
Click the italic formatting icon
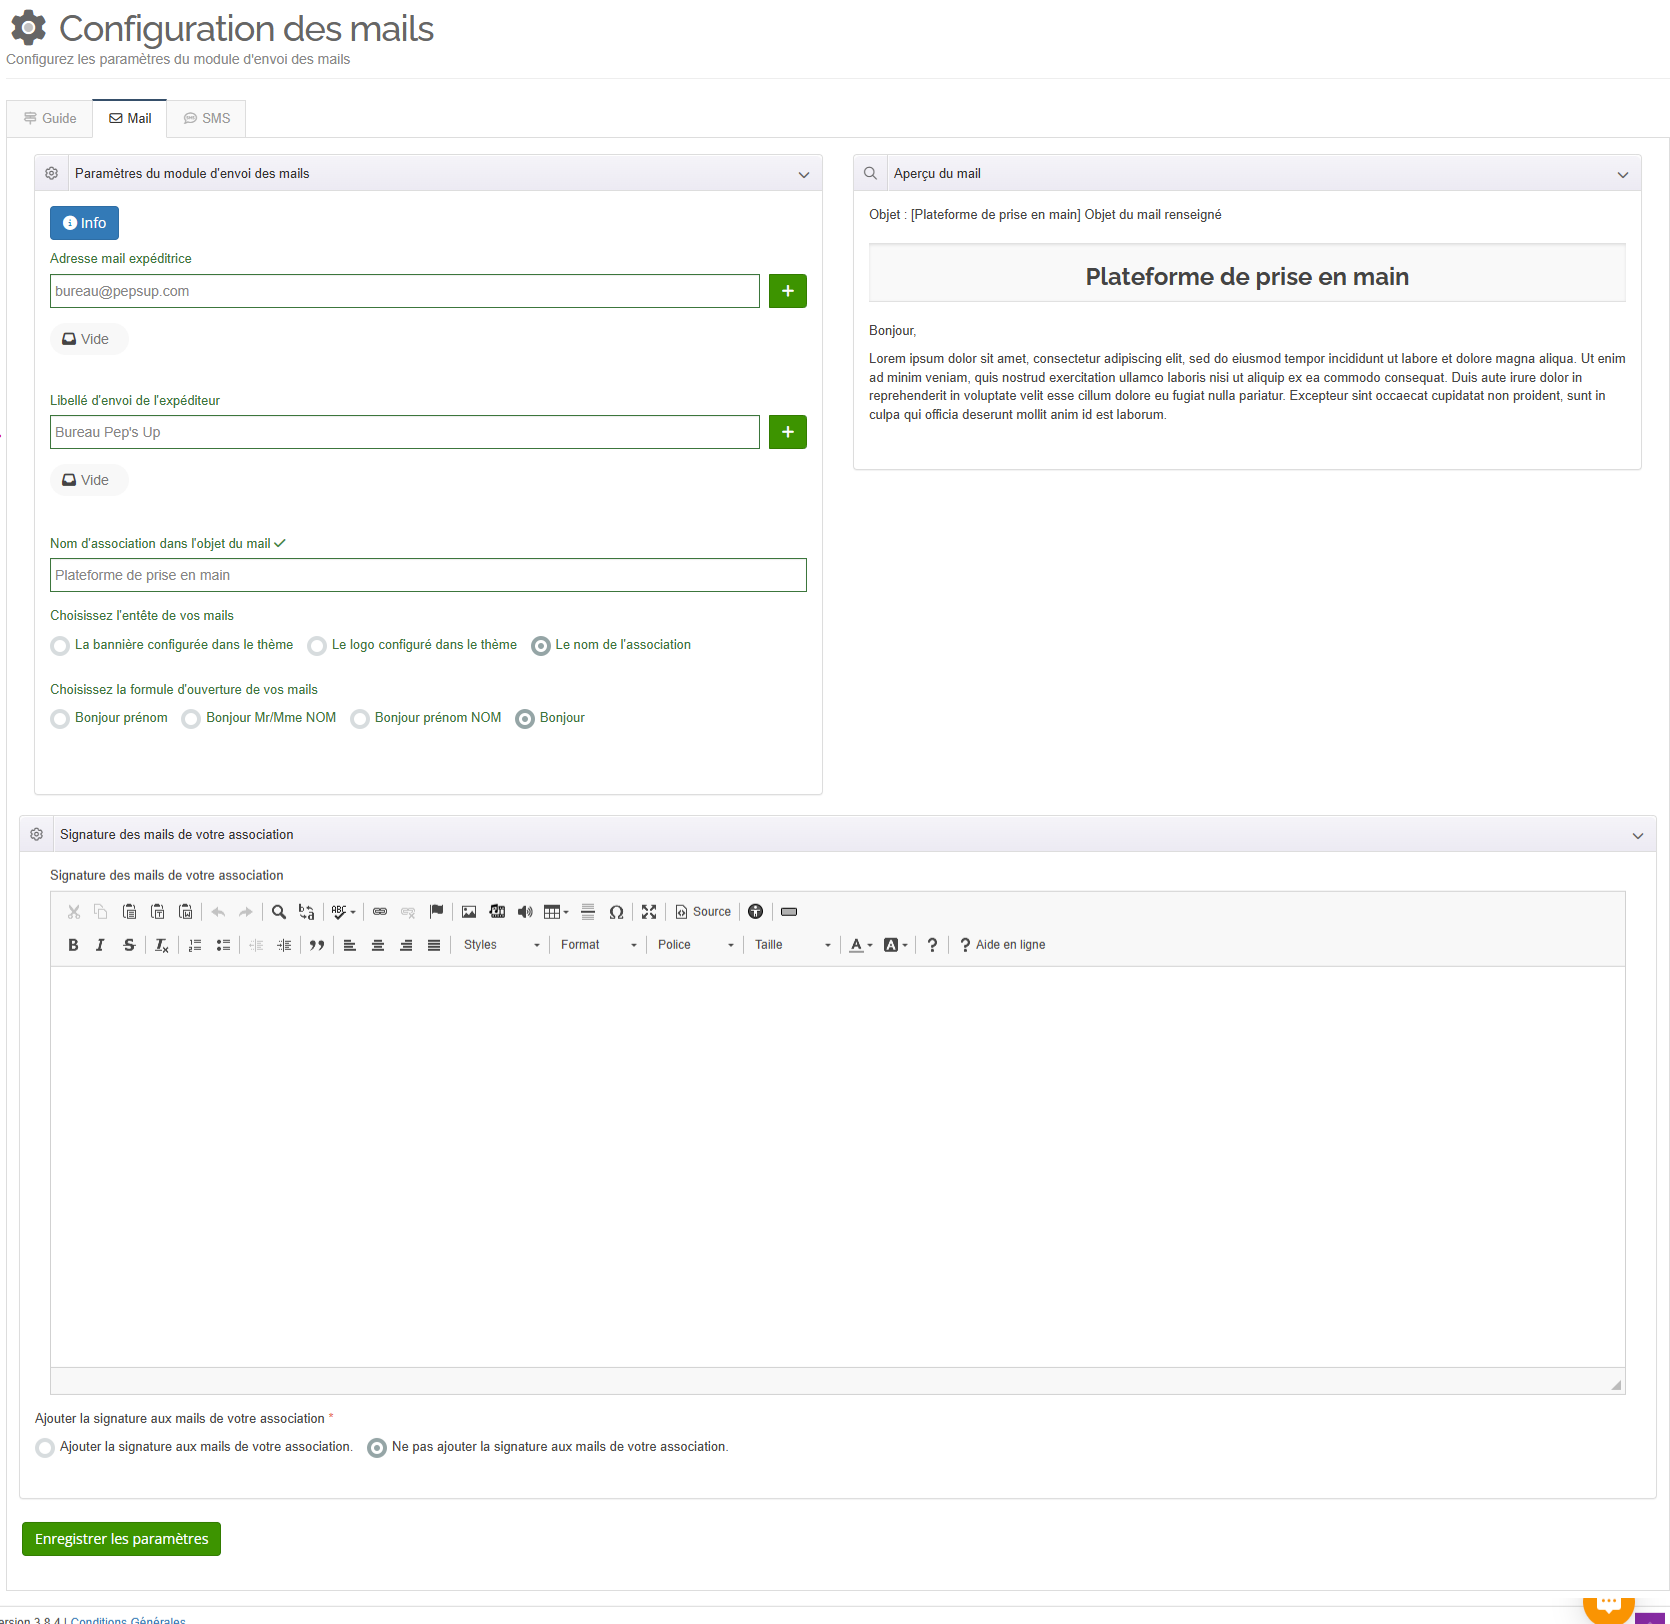(100, 945)
